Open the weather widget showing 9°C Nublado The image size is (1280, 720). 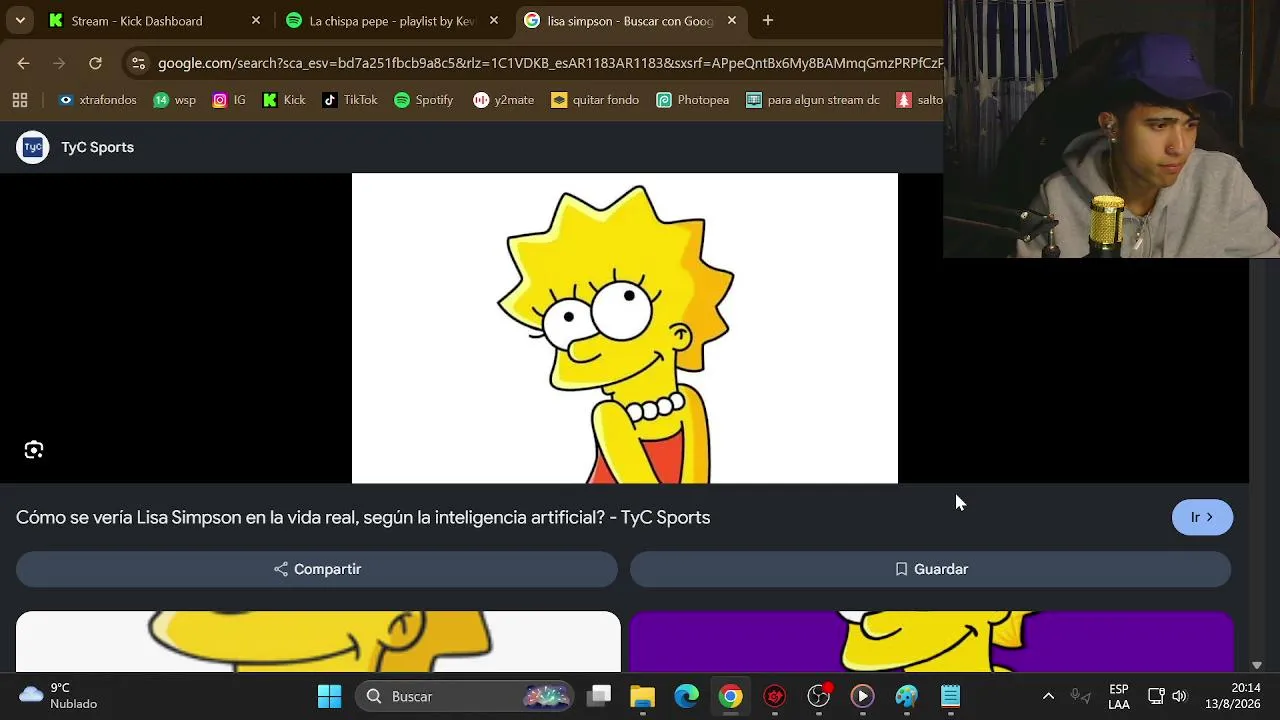tap(60, 696)
